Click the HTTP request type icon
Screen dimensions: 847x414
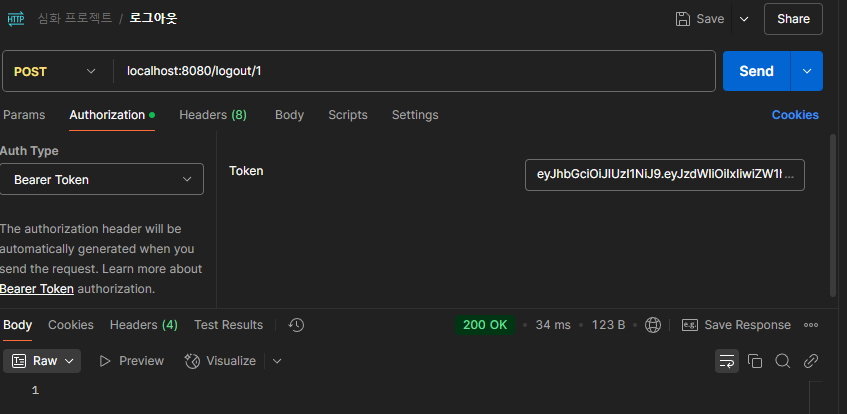pyautogui.click(x=16, y=19)
